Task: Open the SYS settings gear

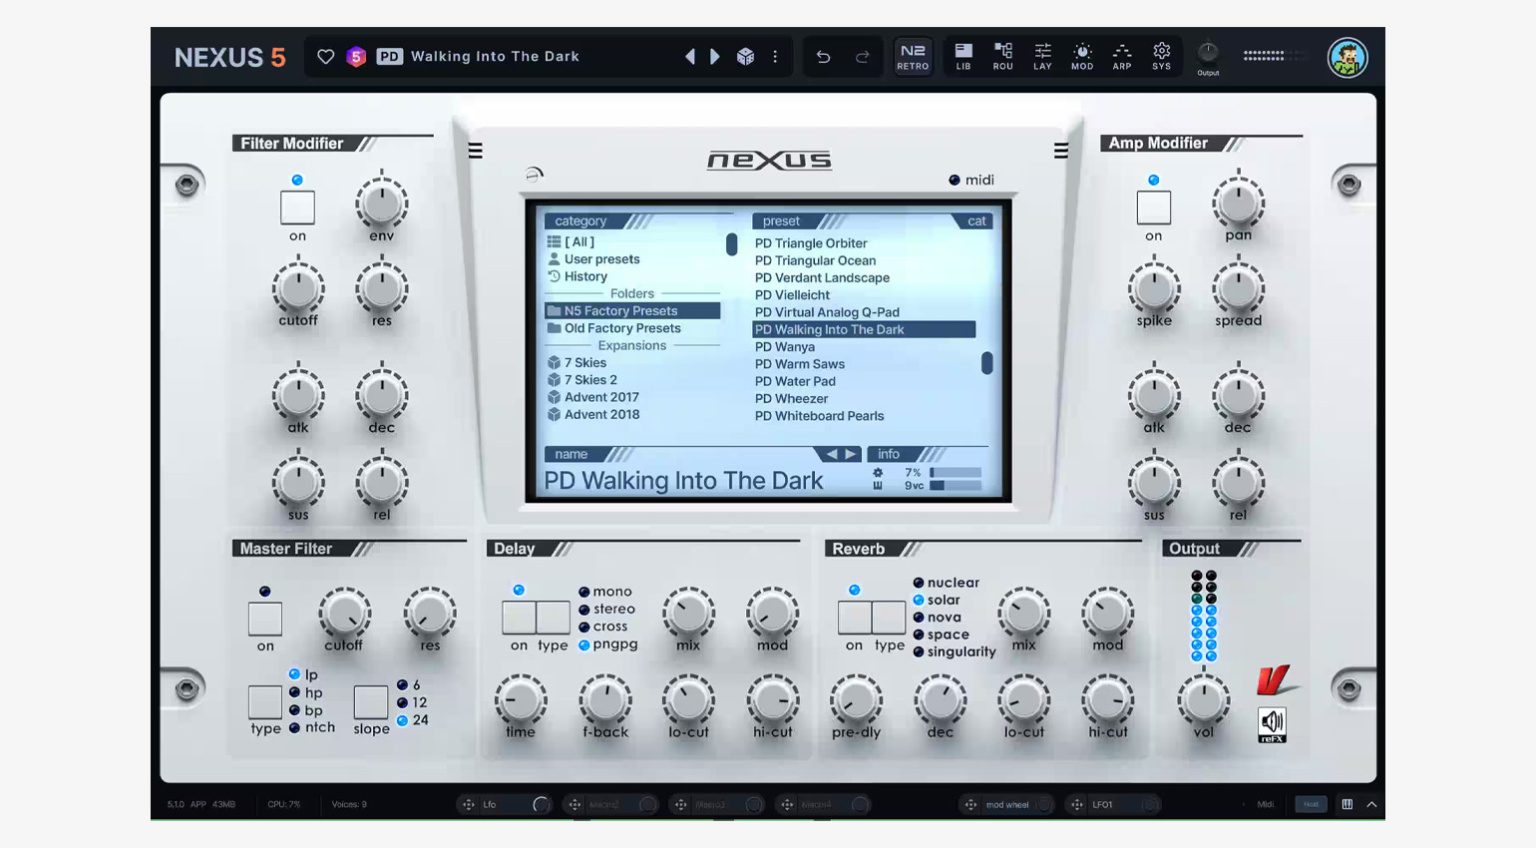Action: pyautogui.click(x=1161, y=56)
